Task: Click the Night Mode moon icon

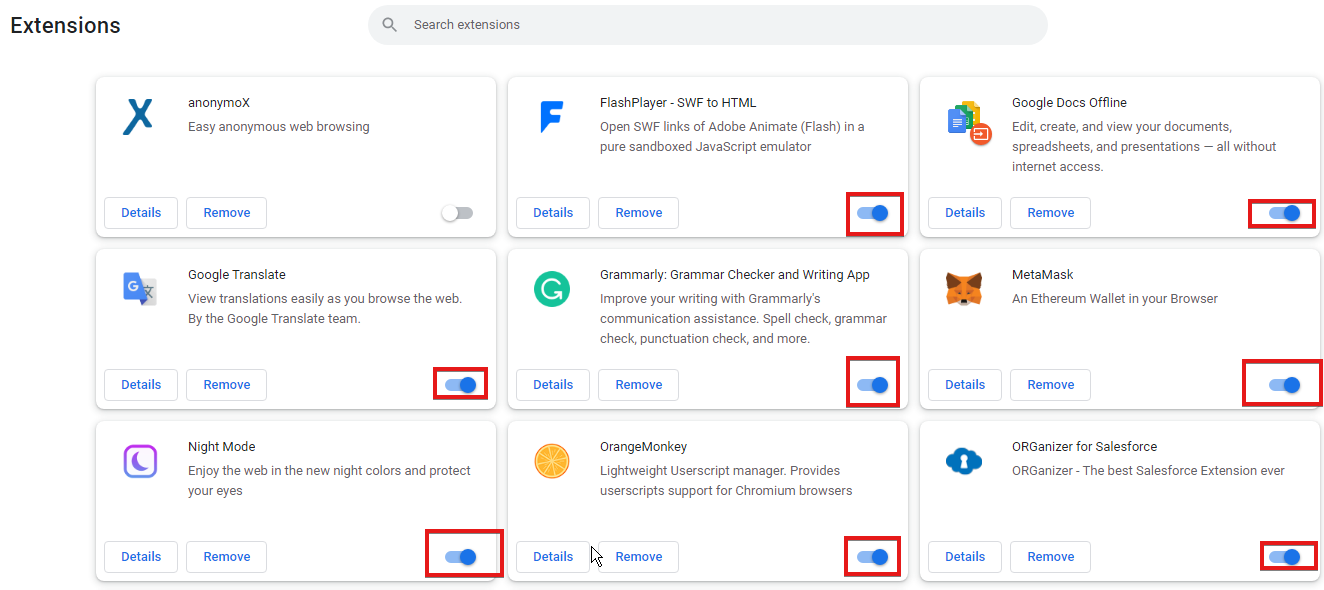Action: (140, 461)
